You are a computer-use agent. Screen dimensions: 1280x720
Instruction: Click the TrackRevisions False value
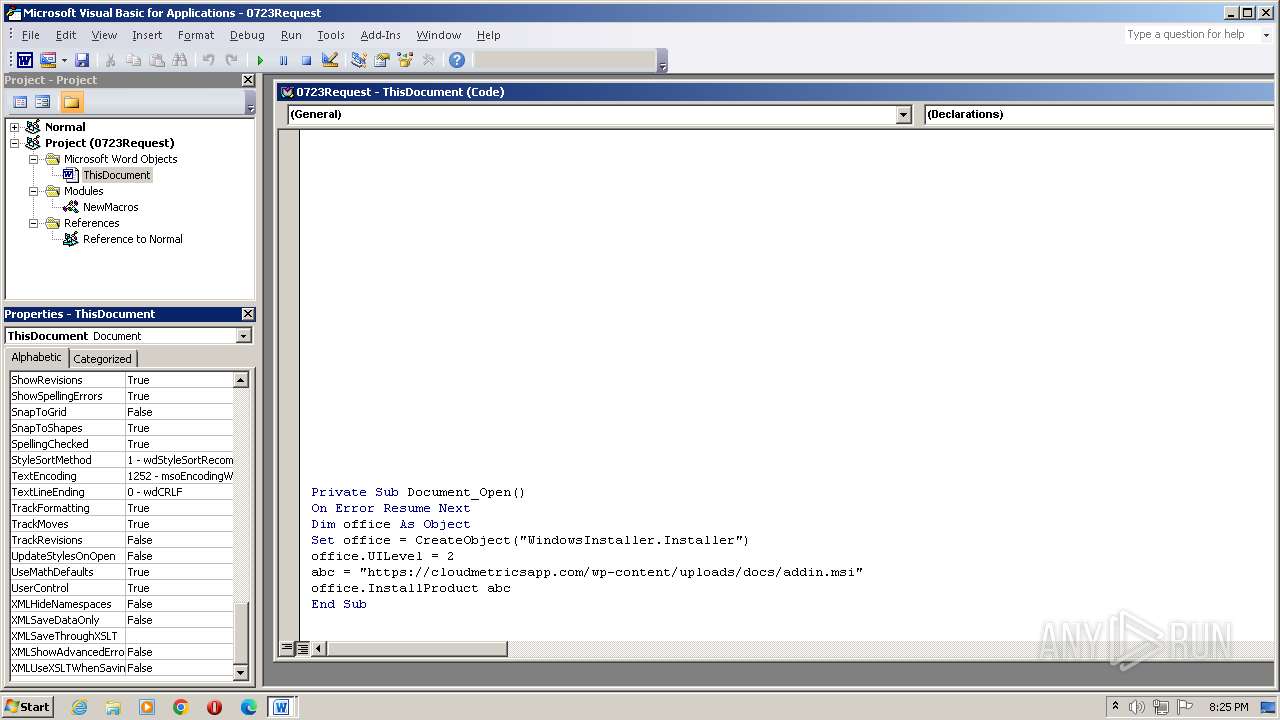point(179,540)
